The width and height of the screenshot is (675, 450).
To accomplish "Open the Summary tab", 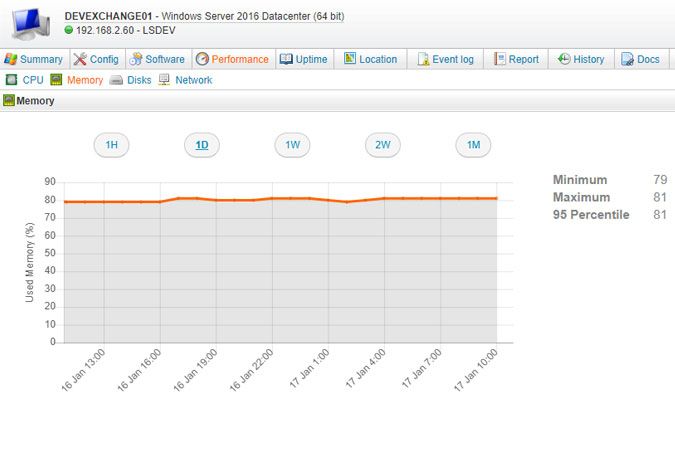I will [34, 60].
